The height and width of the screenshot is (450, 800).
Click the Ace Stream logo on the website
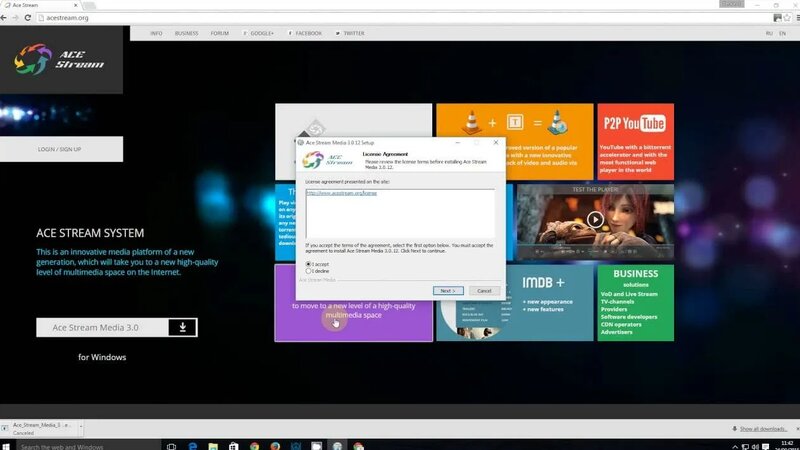(60, 60)
